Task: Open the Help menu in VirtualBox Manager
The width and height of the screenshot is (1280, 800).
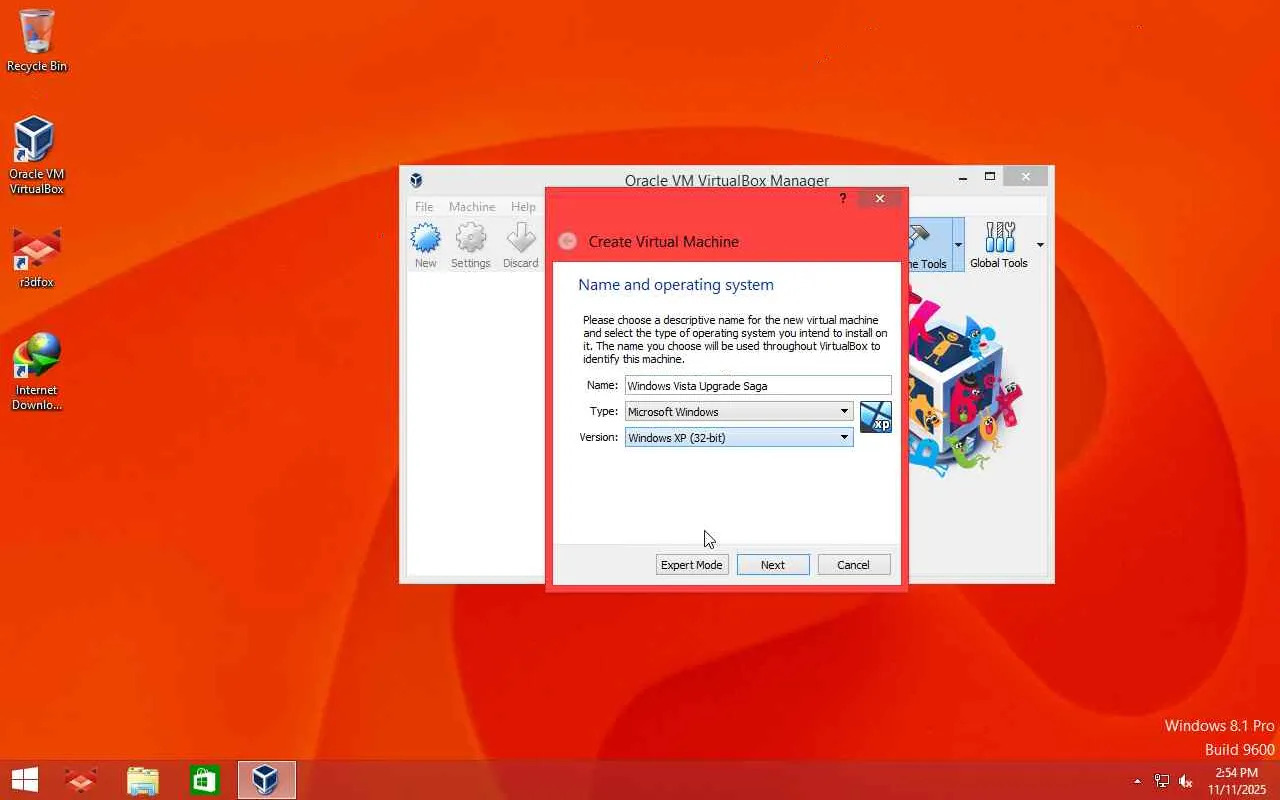Action: [x=523, y=207]
